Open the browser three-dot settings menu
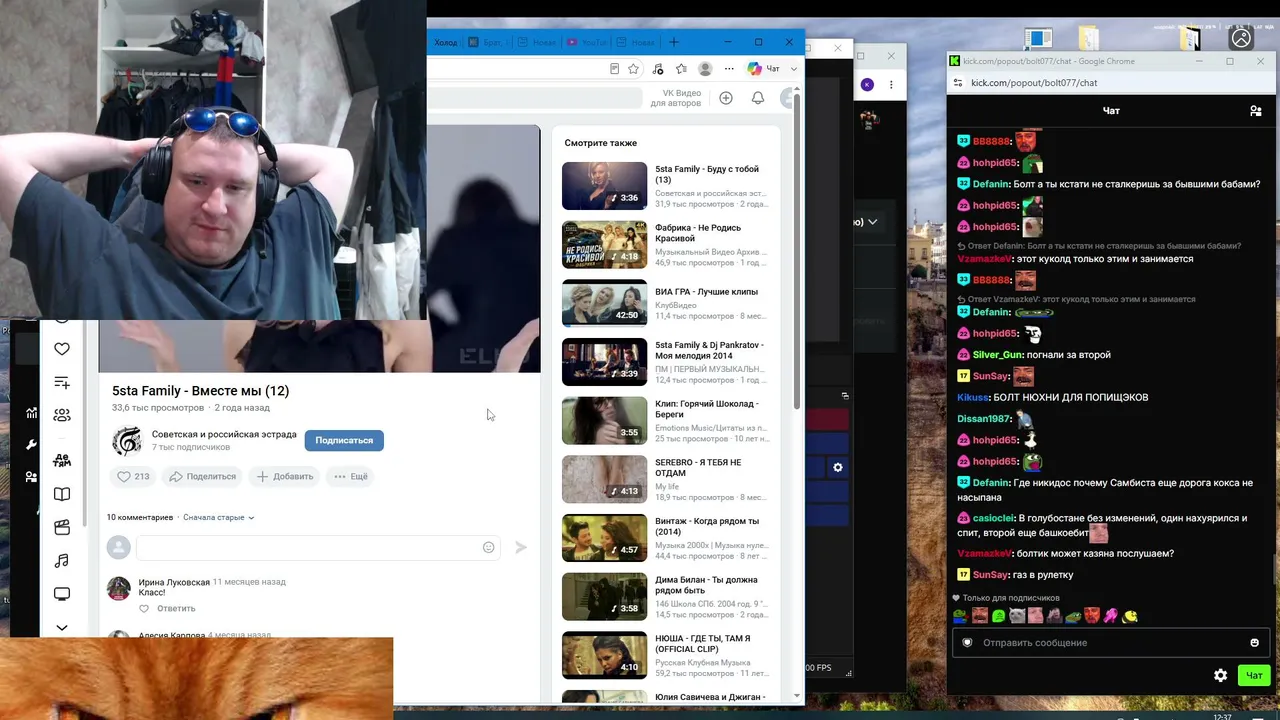Viewport: 1280px width, 720px height. coord(729,69)
